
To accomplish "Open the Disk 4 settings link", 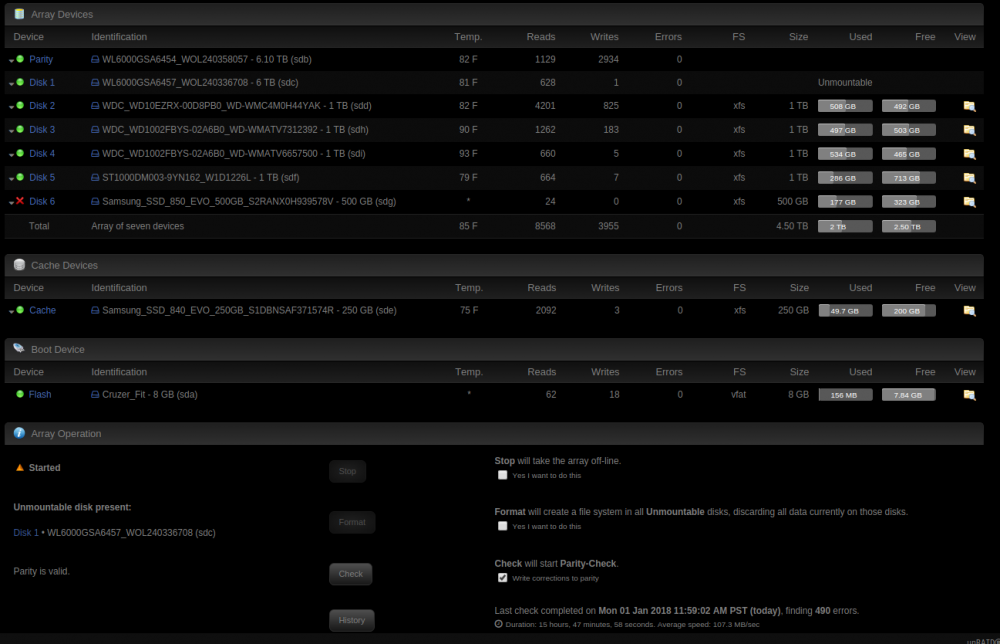I will click(42, 154).
